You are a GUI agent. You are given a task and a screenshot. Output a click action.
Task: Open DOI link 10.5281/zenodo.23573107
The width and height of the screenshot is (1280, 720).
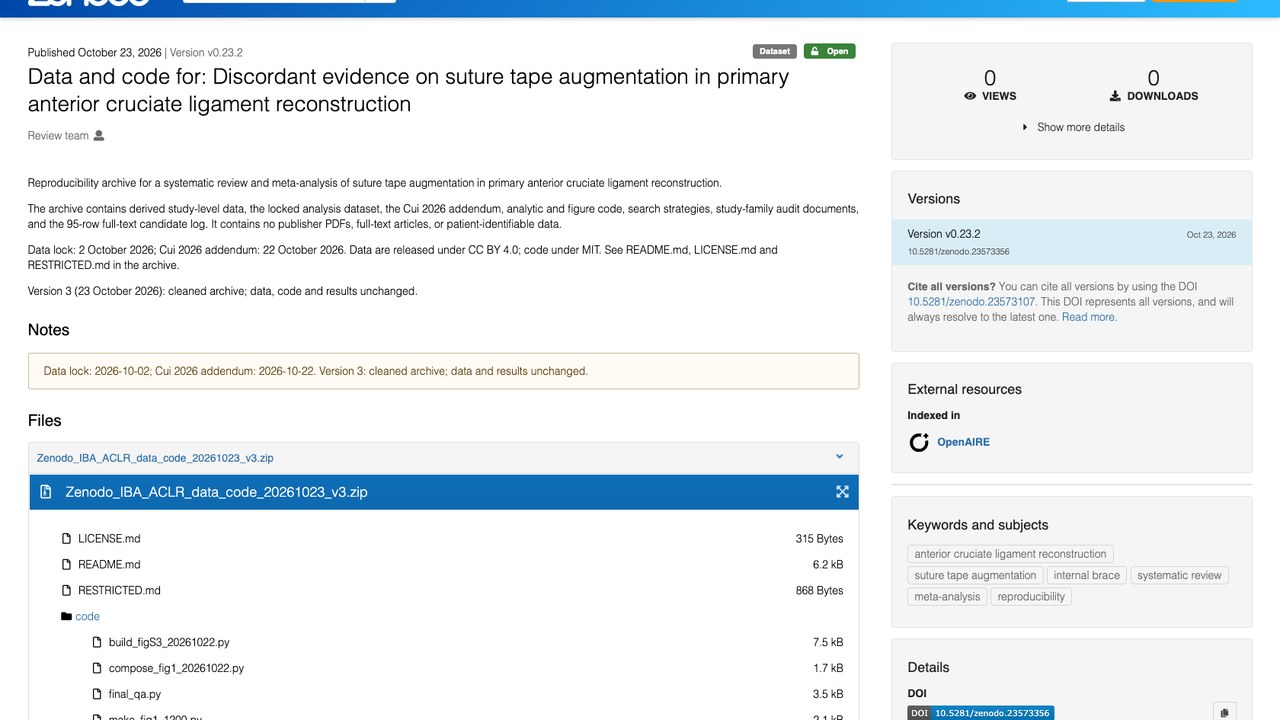click(x=971, y=302)
